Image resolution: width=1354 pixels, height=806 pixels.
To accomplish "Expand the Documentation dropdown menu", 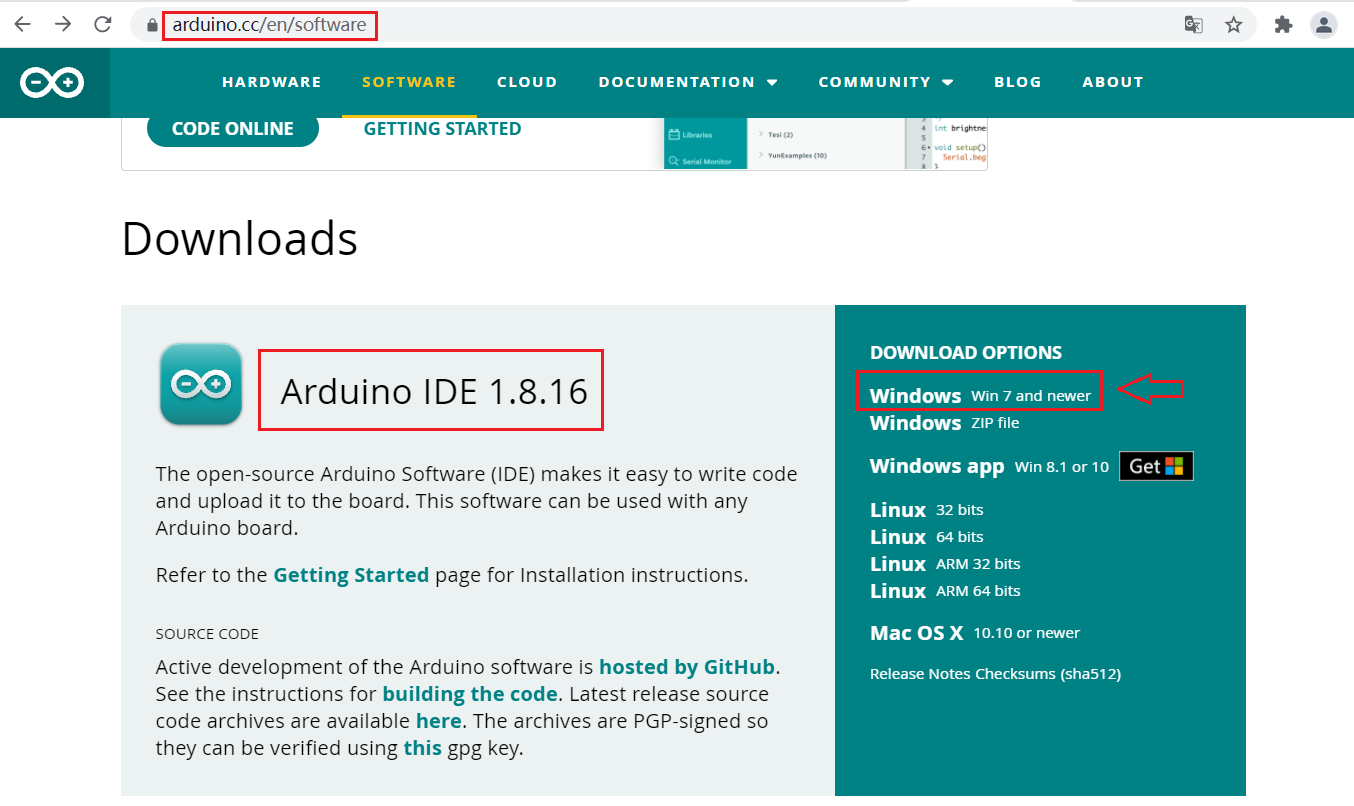I will point(688,82).
